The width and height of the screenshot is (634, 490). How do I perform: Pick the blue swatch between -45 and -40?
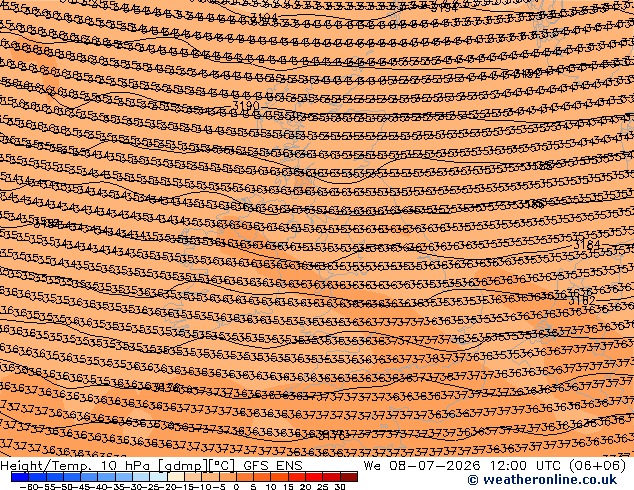pos(89,477)
